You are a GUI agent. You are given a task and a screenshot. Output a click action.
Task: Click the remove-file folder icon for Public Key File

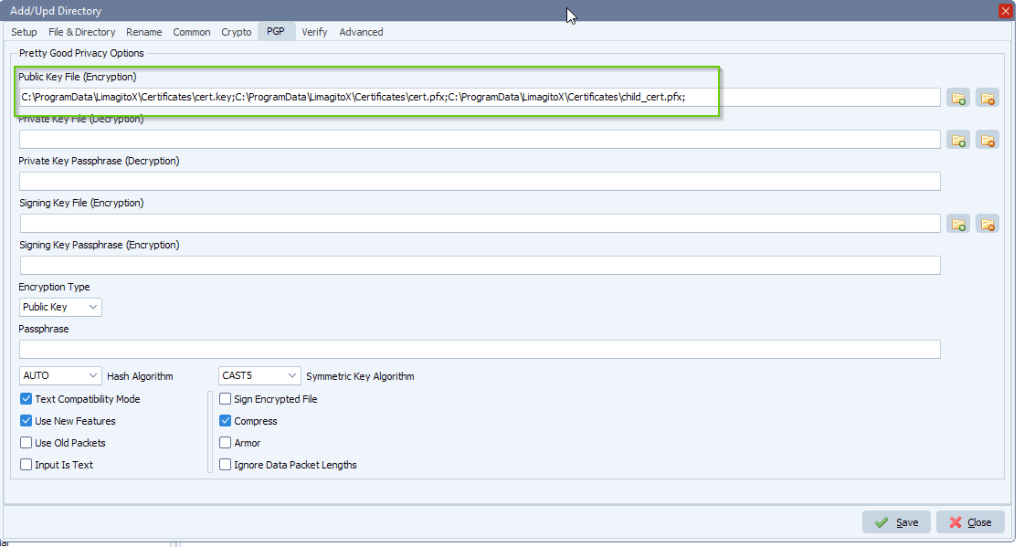click(987, 97)
